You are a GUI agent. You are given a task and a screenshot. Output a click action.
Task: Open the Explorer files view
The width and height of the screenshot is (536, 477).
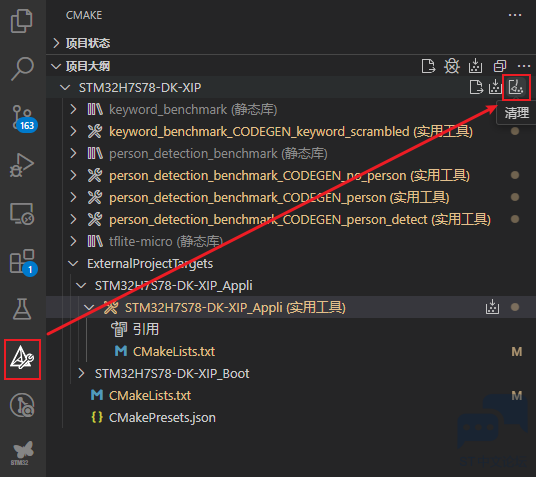coord(22,21)
